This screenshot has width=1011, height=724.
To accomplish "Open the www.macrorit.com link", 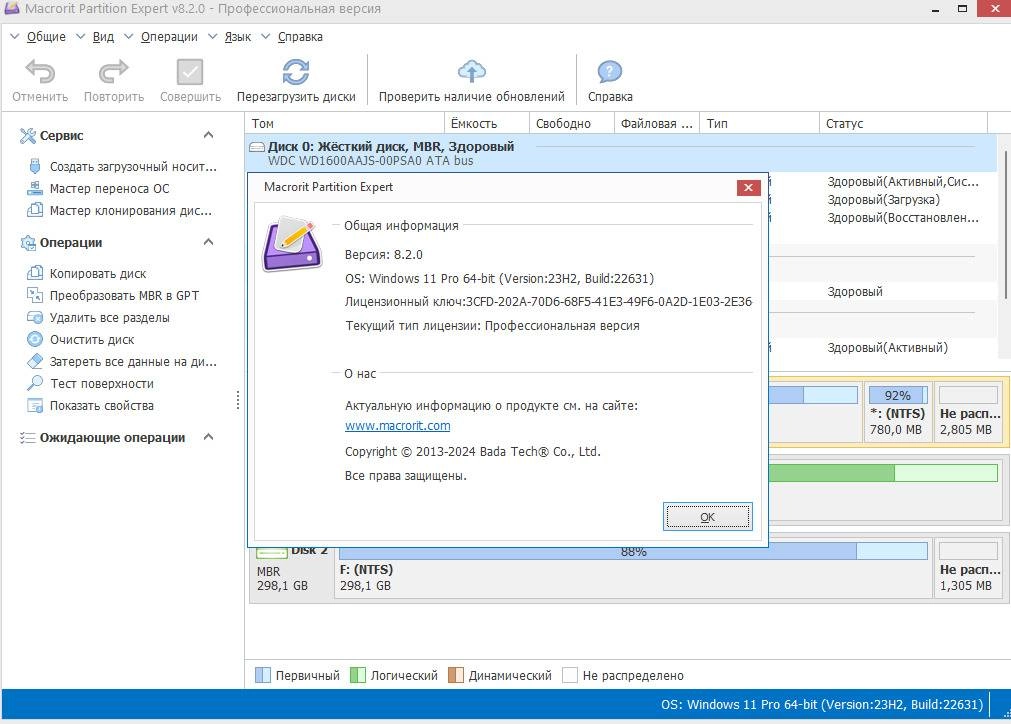I will pyautogui.click(x=397, y=426).
